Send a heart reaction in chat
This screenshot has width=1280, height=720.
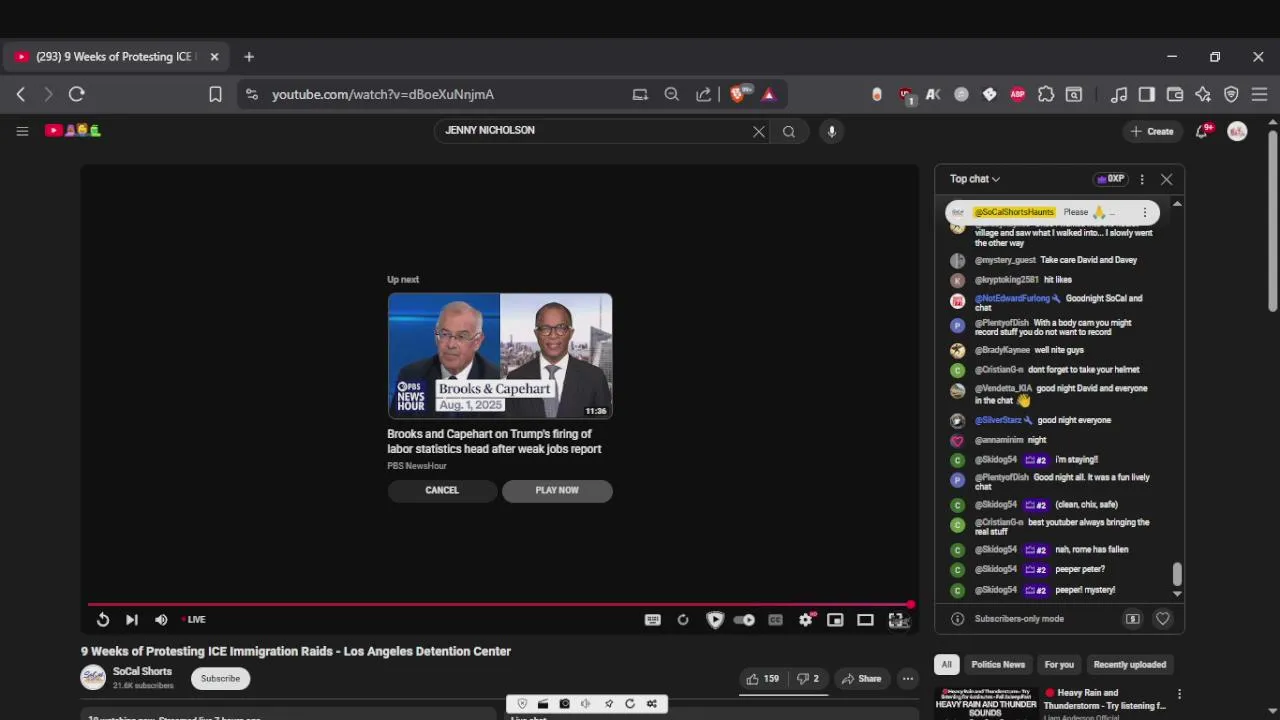pyautogui.click(x=1163, y=619)
